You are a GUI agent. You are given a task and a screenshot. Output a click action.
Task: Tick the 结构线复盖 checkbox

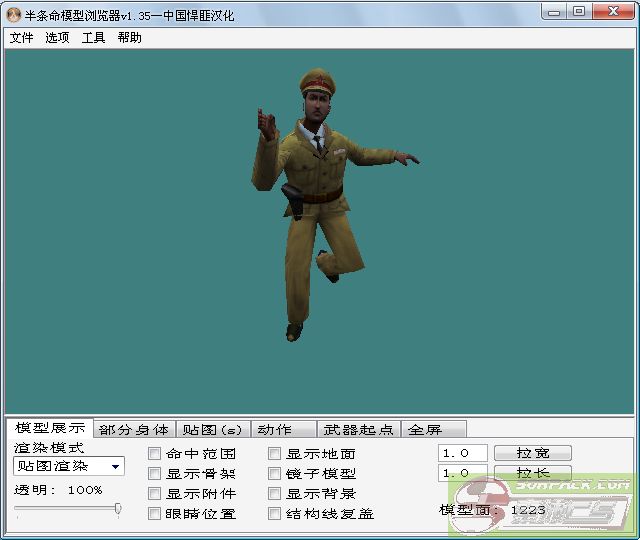(275, 514)
